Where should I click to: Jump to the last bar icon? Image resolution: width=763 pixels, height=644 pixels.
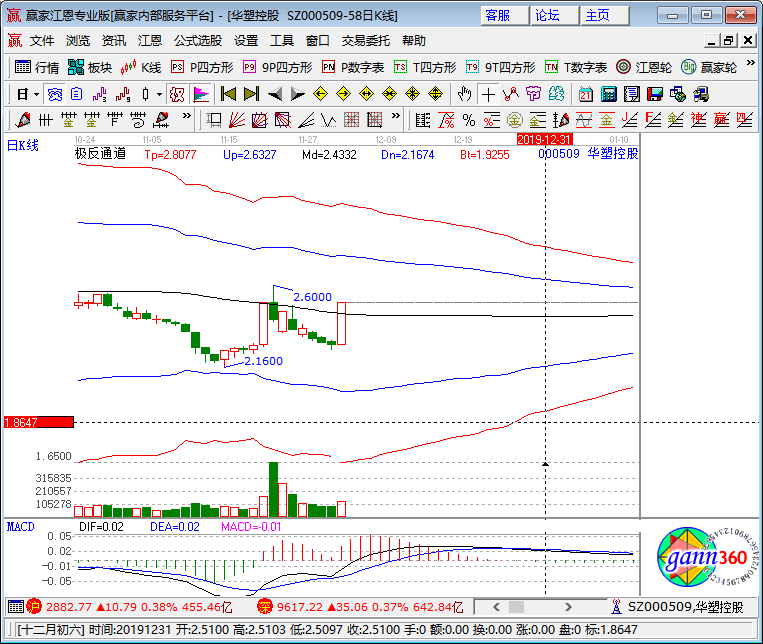(251, 94)
